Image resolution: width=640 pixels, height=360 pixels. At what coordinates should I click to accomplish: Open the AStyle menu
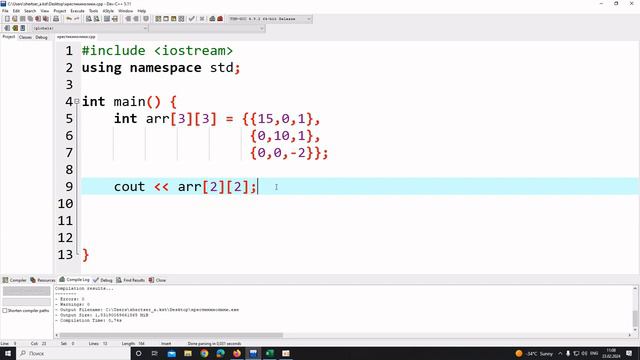point(108,11)
